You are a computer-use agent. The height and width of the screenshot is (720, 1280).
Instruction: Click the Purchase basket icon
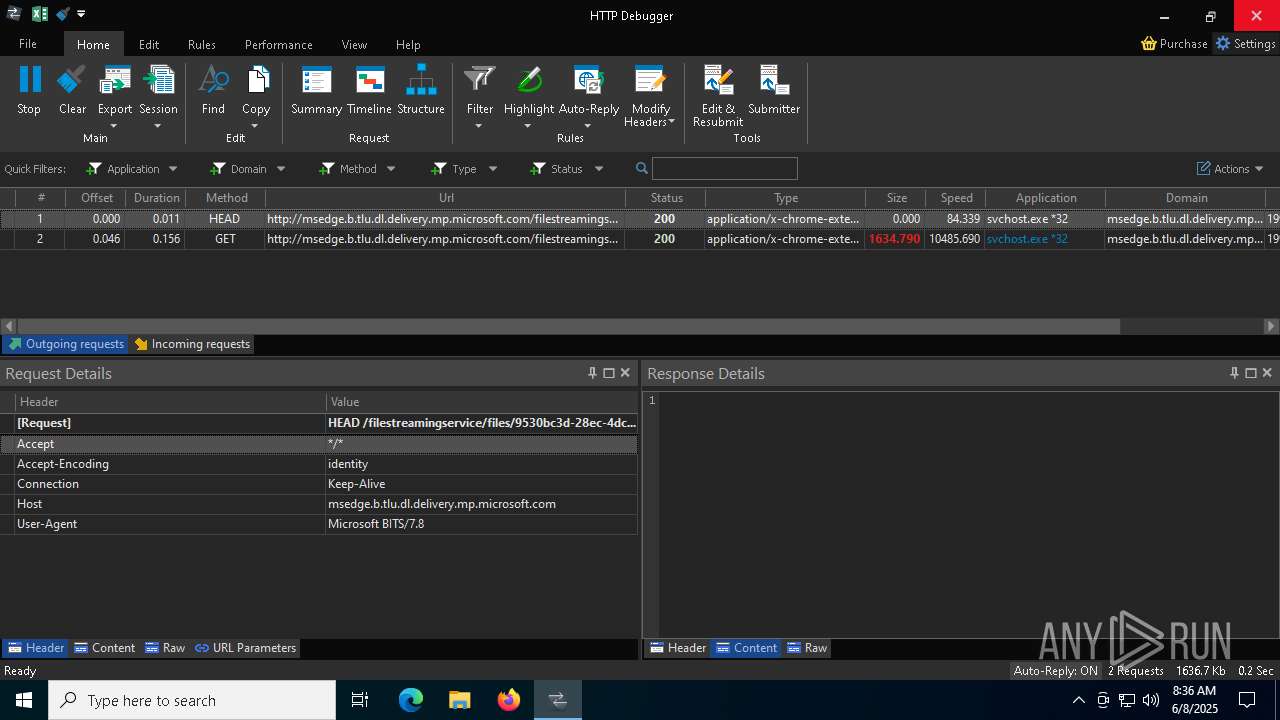[1149, 44]
